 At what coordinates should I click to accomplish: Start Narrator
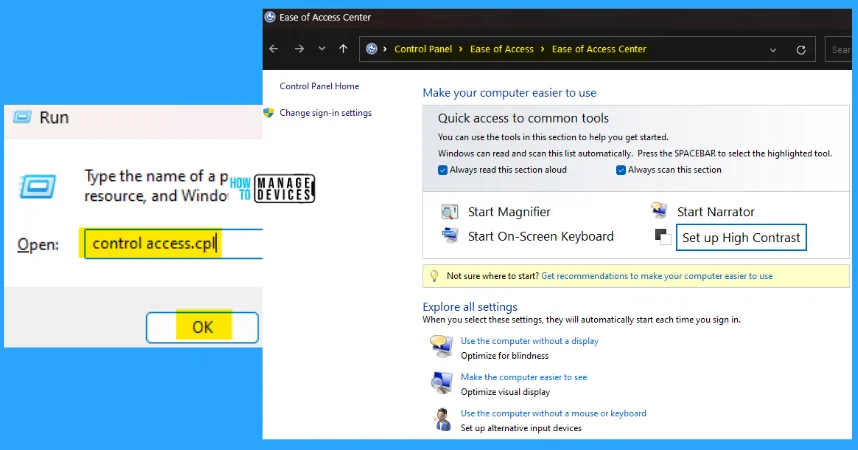coord(716,212)
